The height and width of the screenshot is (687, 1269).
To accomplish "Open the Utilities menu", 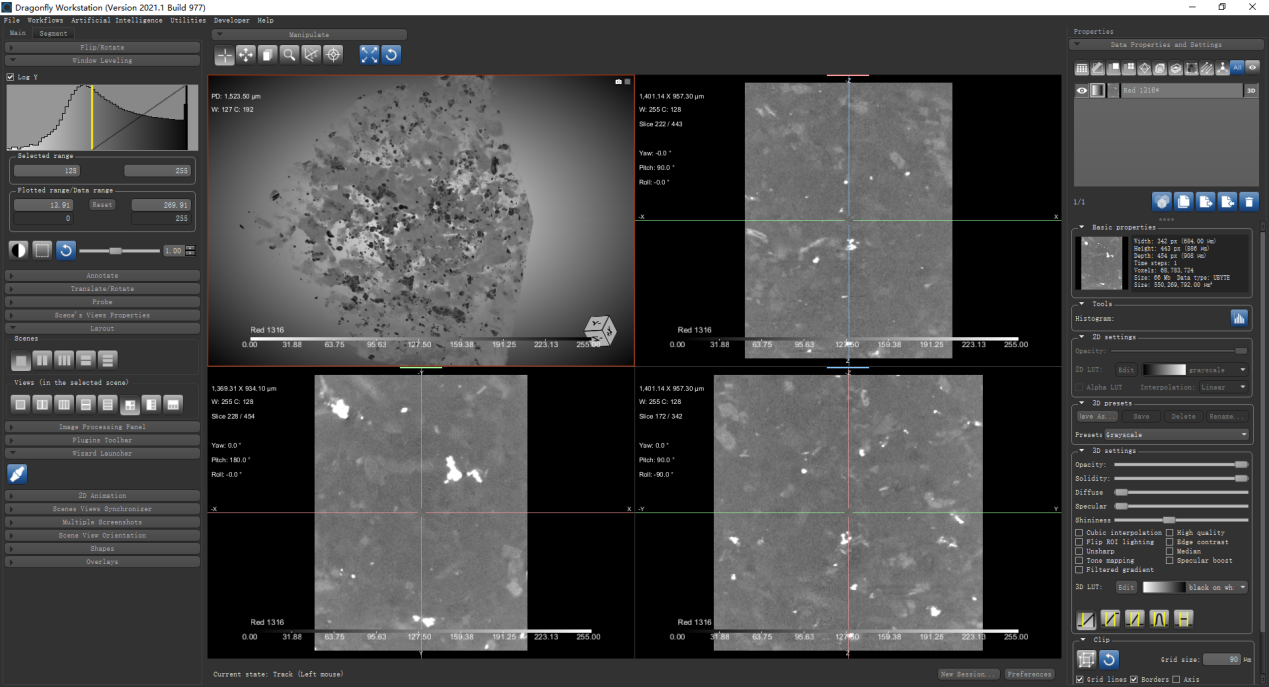I will click(188, 20).
